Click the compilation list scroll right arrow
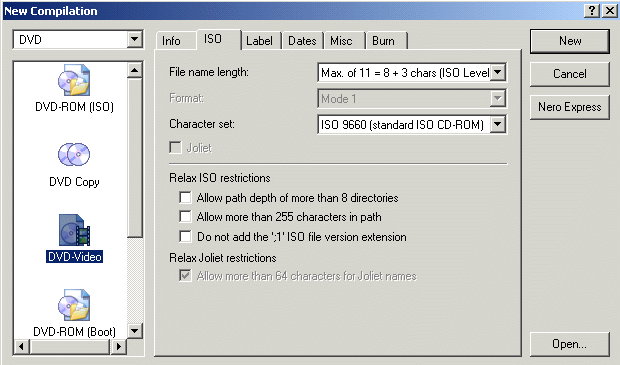Image resolution: width=620 pixels, height=365 pixels. point(118,347)
